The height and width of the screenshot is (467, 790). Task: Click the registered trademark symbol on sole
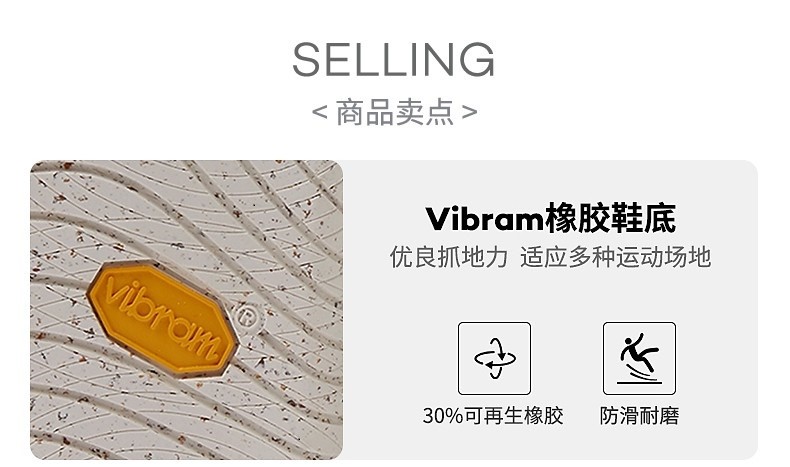[249, 317]
